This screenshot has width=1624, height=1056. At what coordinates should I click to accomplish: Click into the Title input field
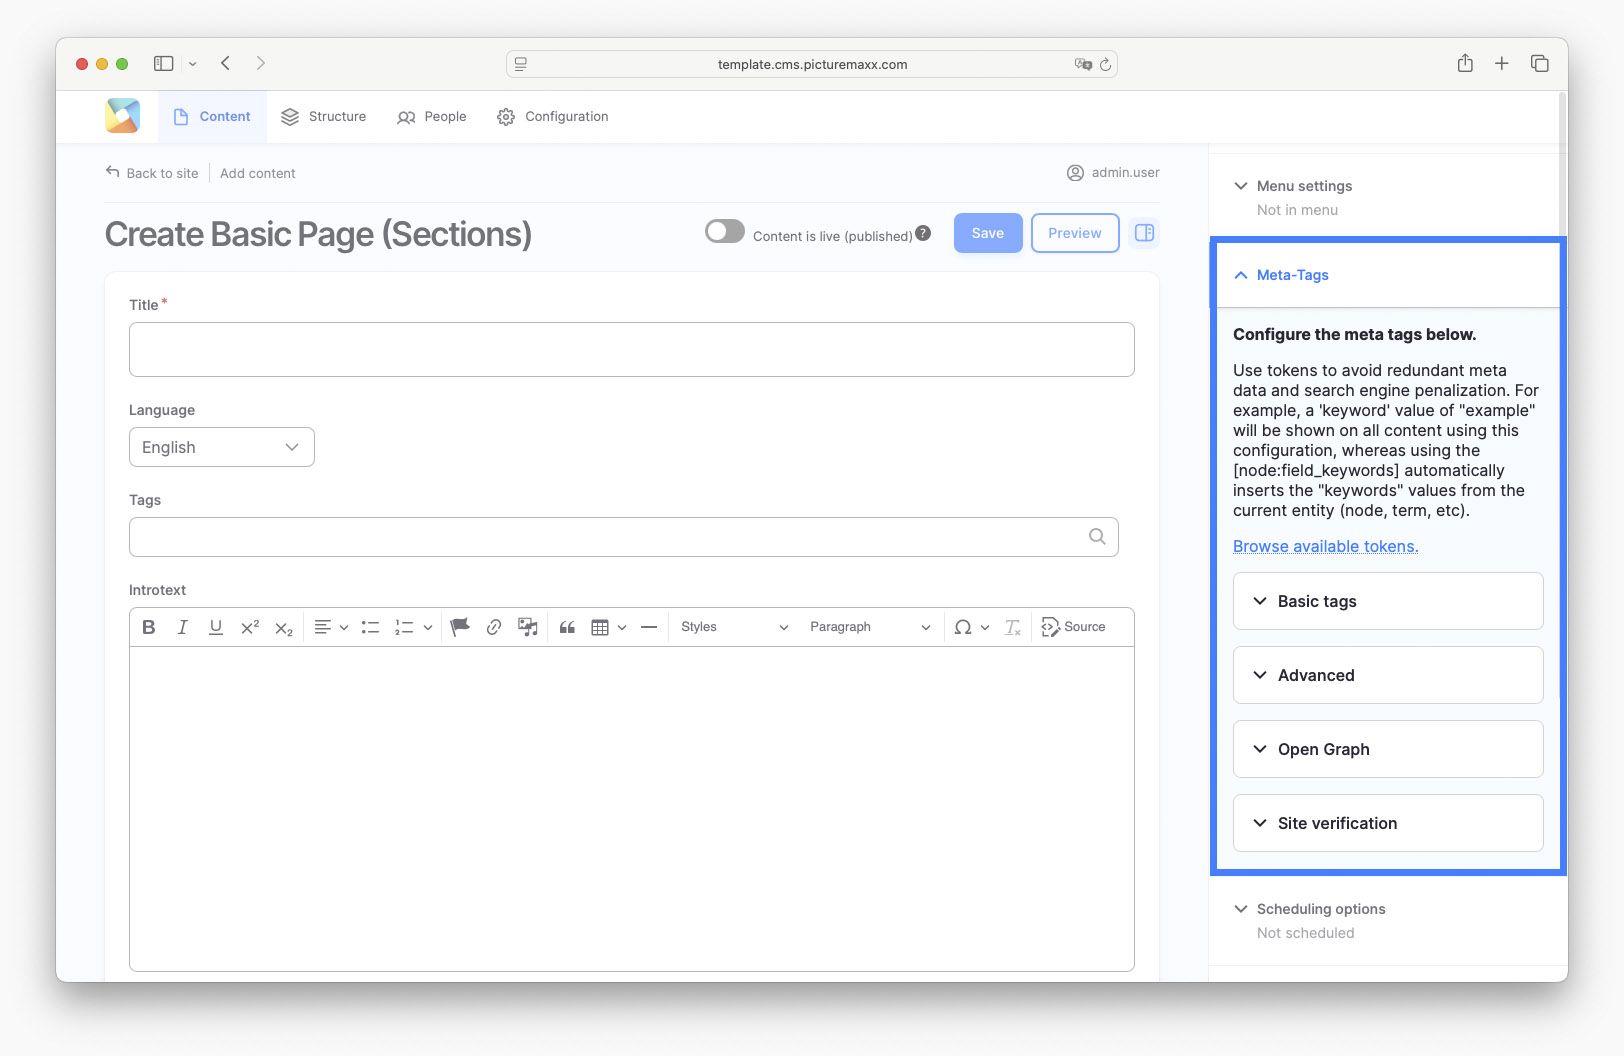(x=631, y=349)
